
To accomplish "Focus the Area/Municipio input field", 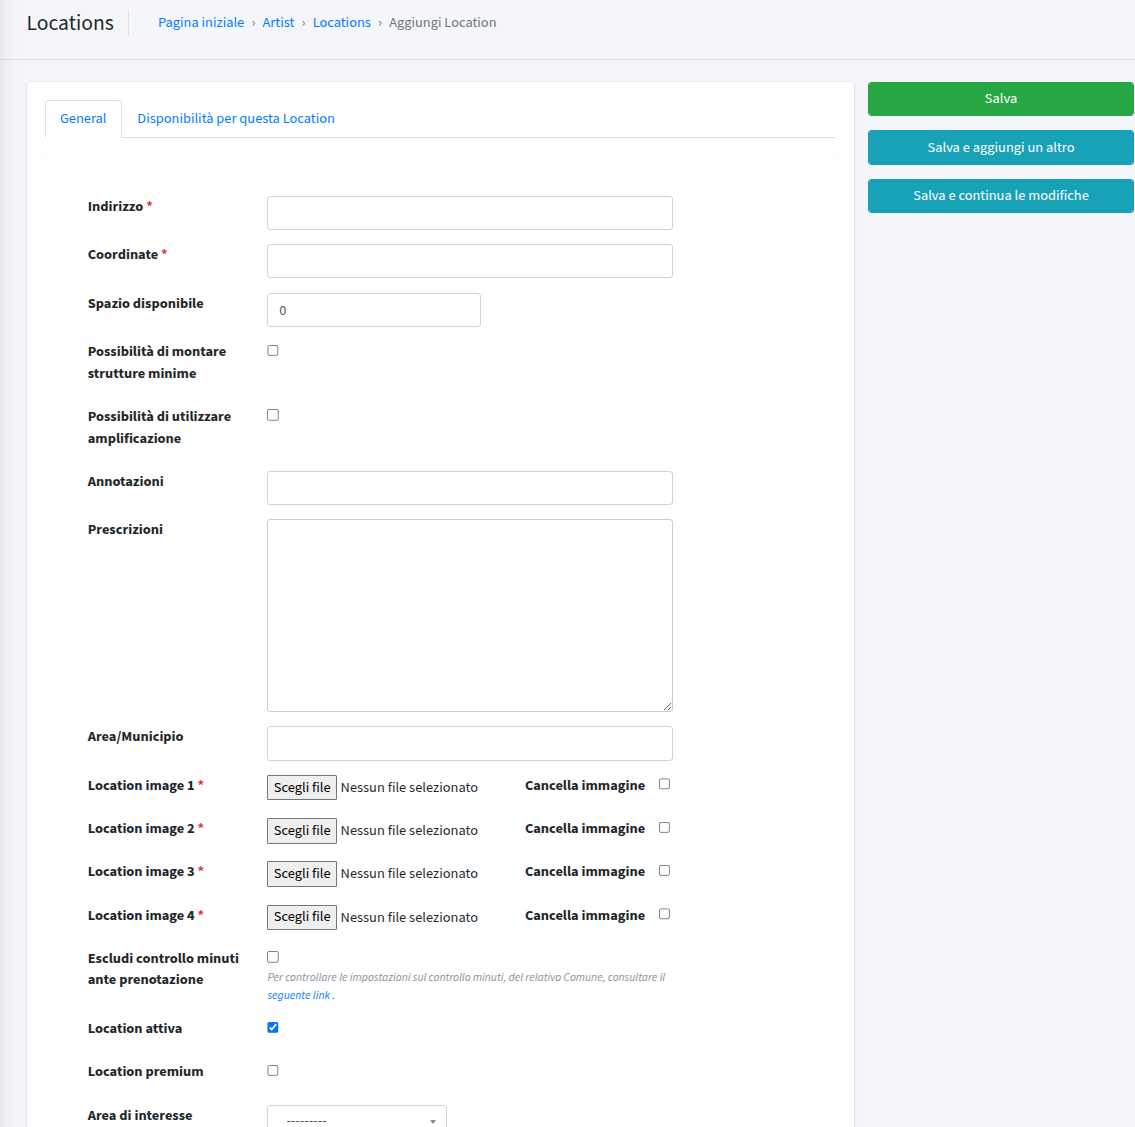I will point(470,743).
